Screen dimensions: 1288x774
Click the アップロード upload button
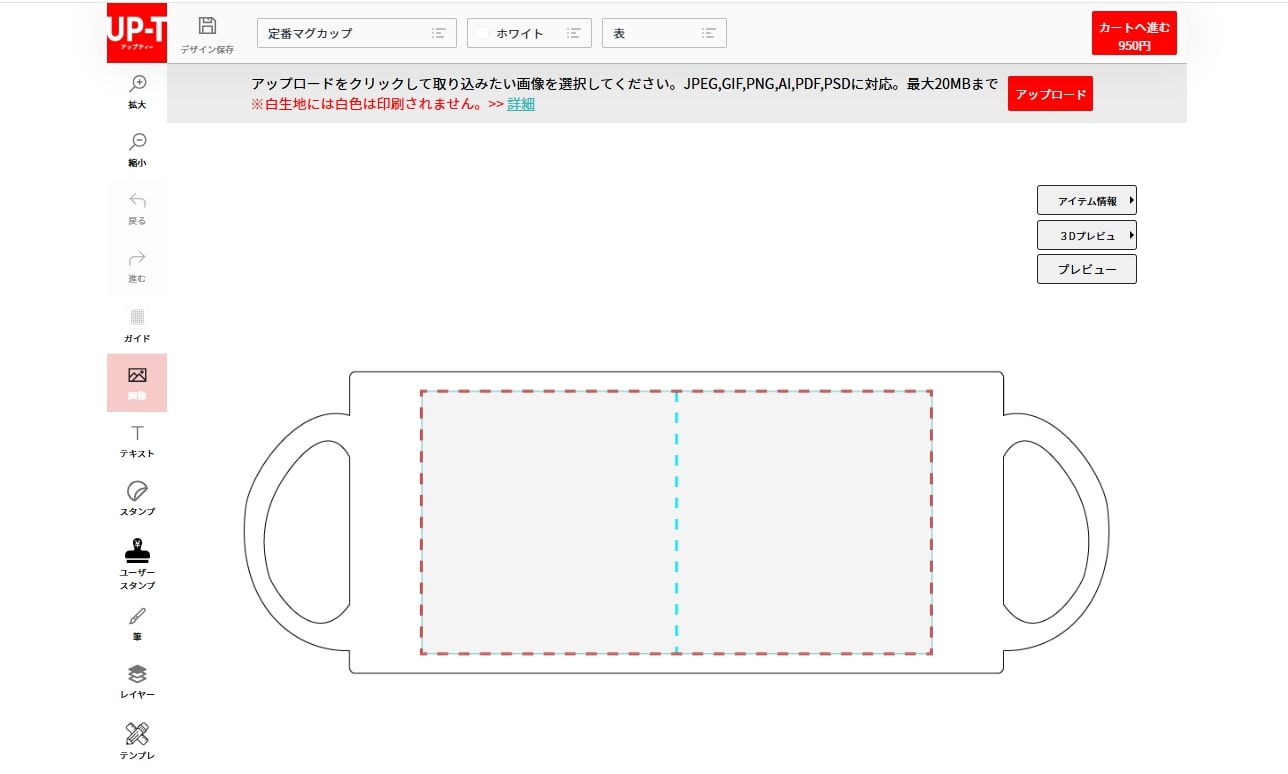pos(1050,93)
